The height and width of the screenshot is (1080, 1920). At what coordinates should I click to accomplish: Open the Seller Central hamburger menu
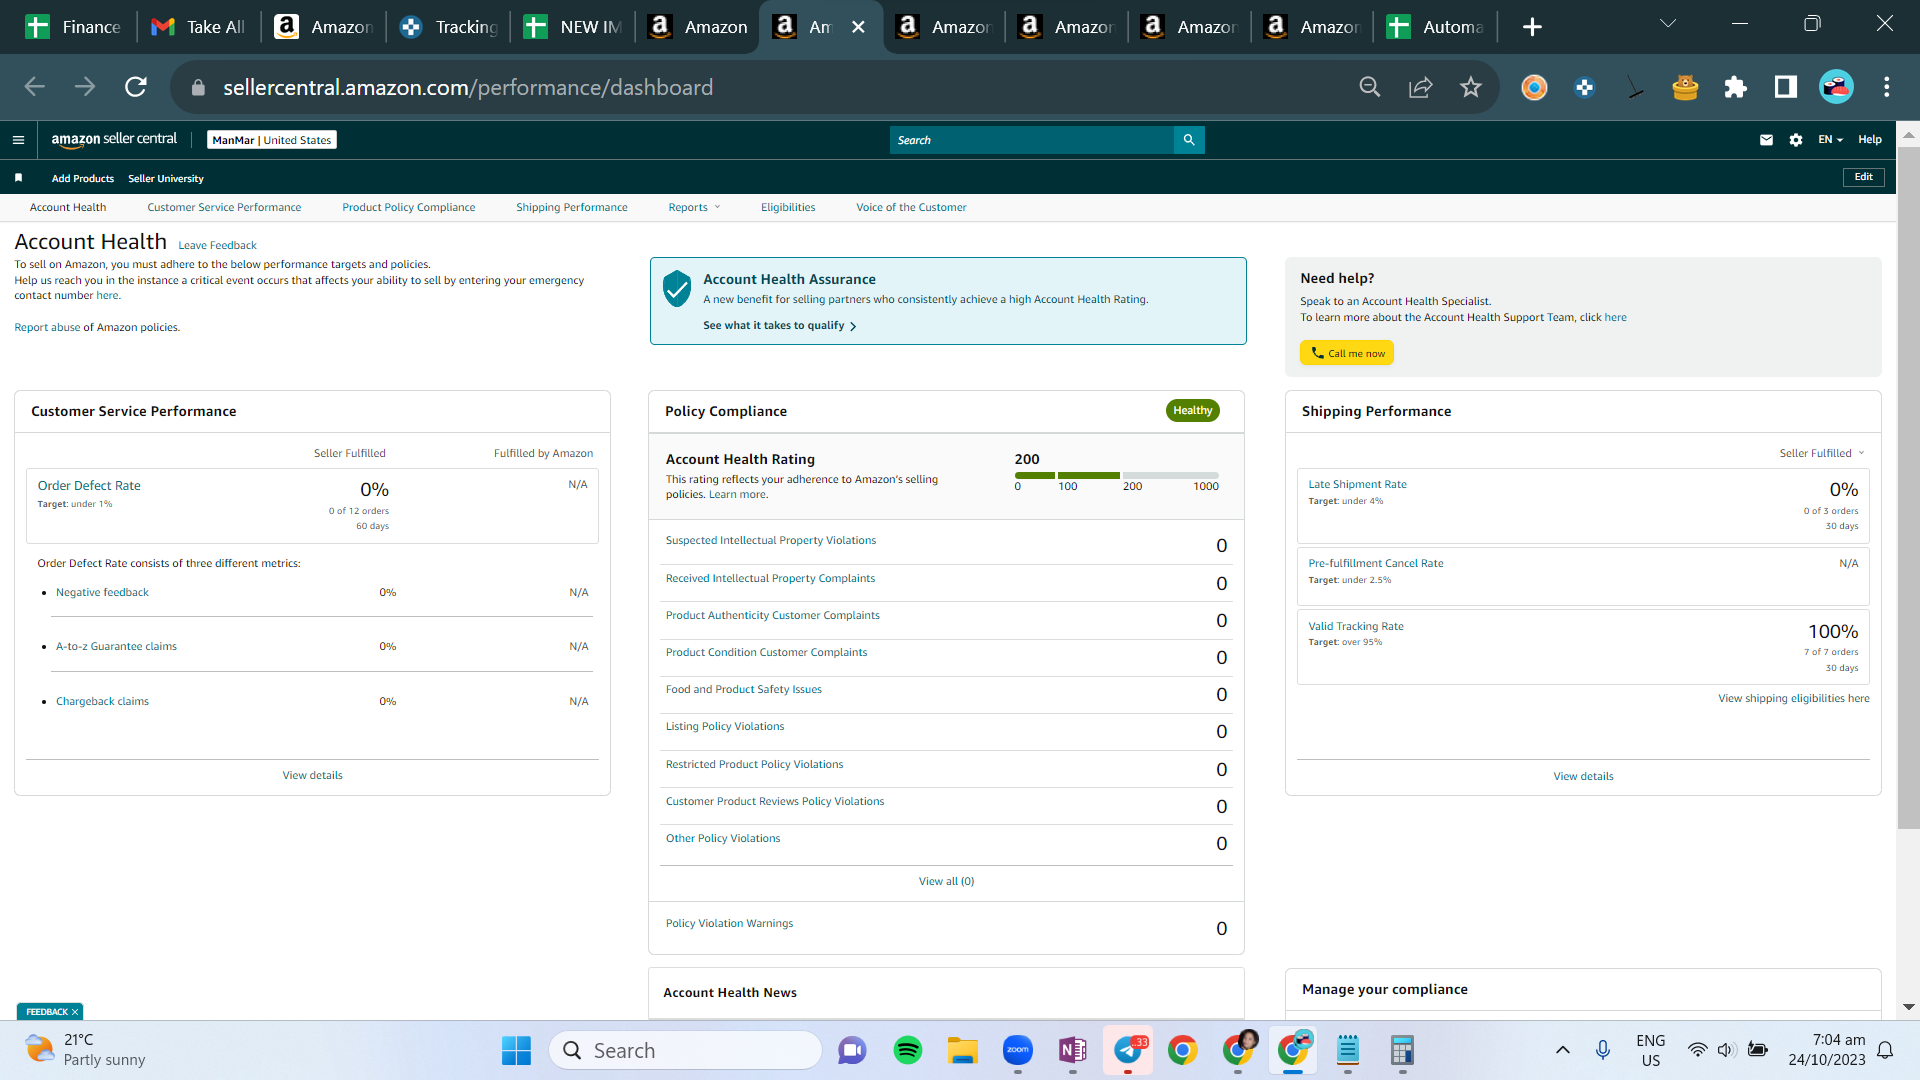pyautogui.click(x=18, y=140)
